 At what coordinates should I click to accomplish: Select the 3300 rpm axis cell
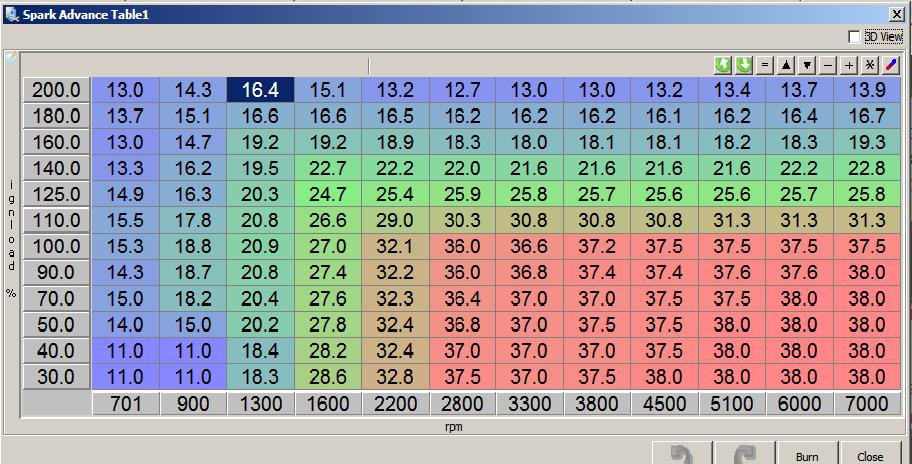pyautogui.click(x=529, y=404)
